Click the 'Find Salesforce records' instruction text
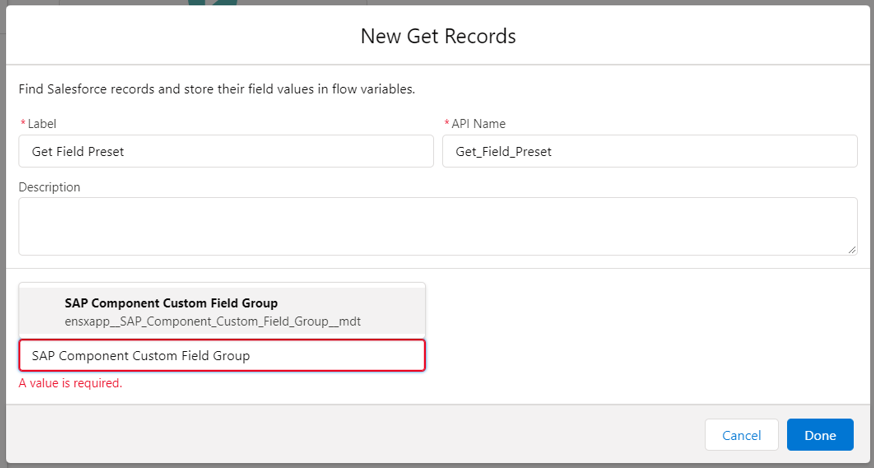874x468 pixels. (217, 89)
